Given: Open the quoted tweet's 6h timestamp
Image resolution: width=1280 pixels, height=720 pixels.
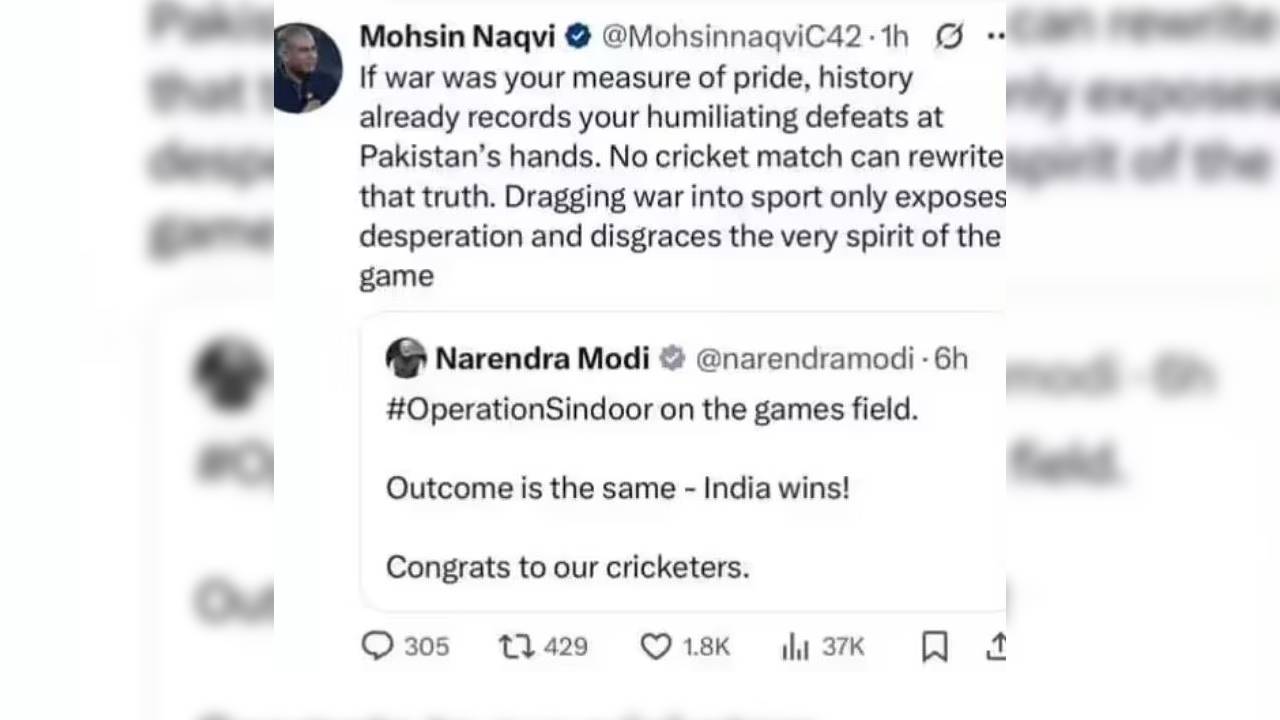Looking at the screenshot, I should point(951,358).
